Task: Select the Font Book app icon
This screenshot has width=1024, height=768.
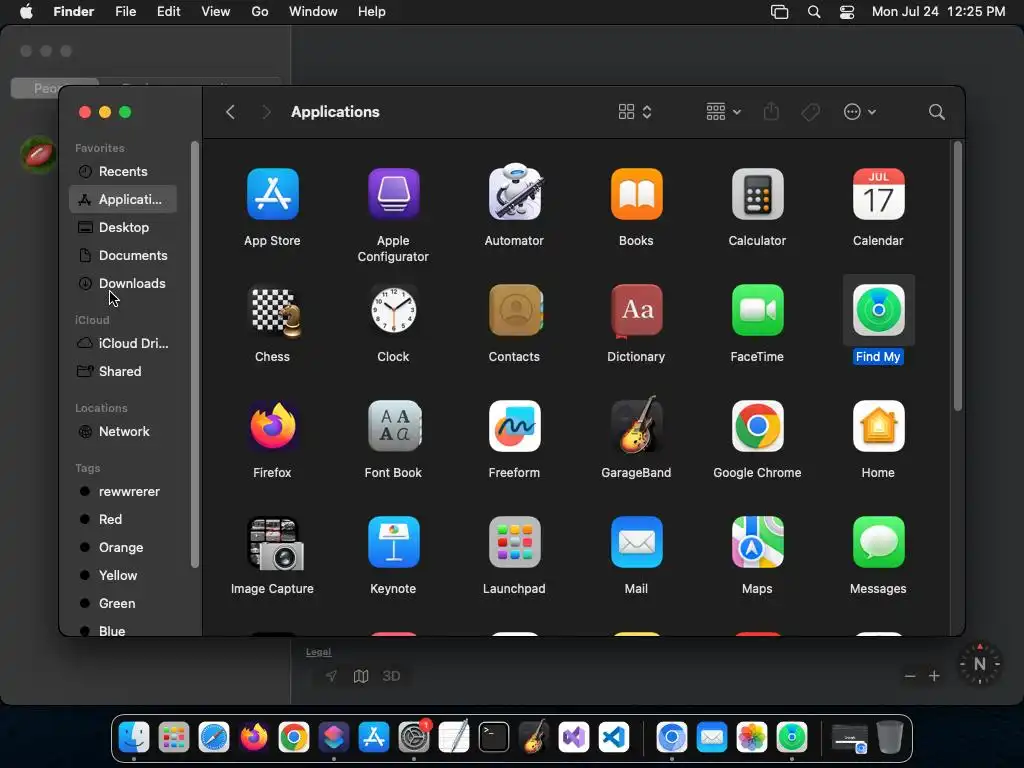Action: point(393,426)
